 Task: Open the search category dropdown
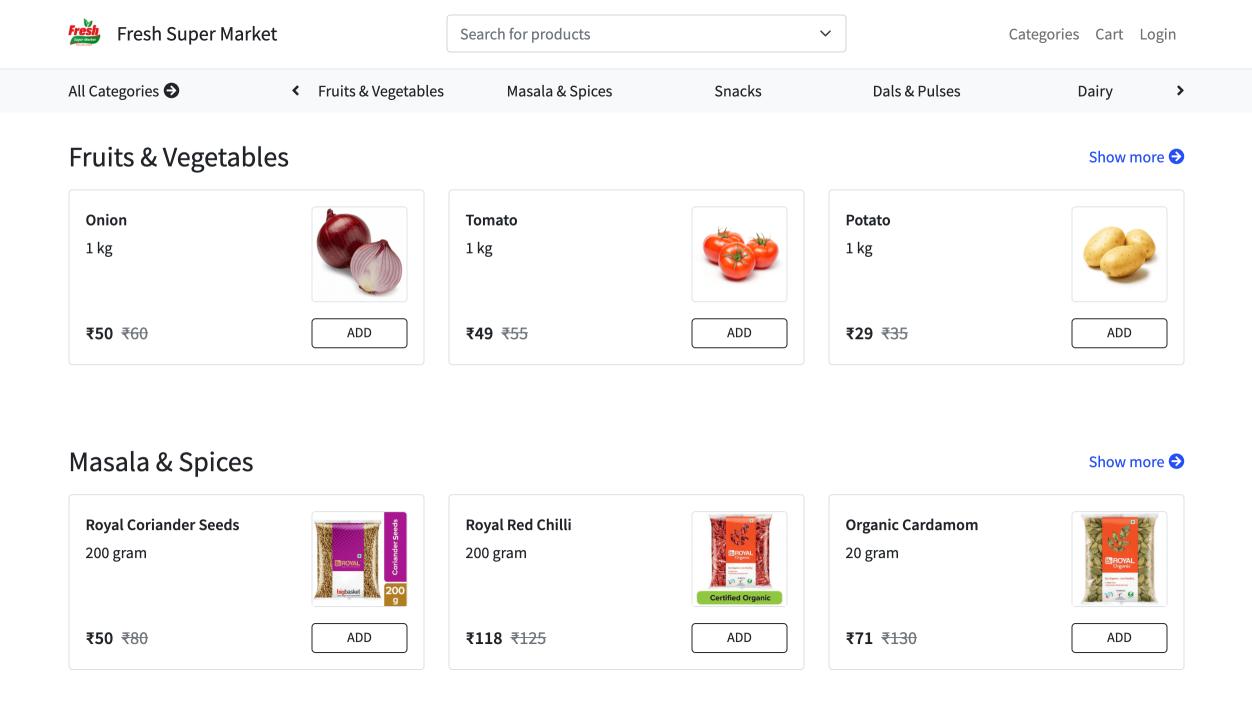(825, 33)
